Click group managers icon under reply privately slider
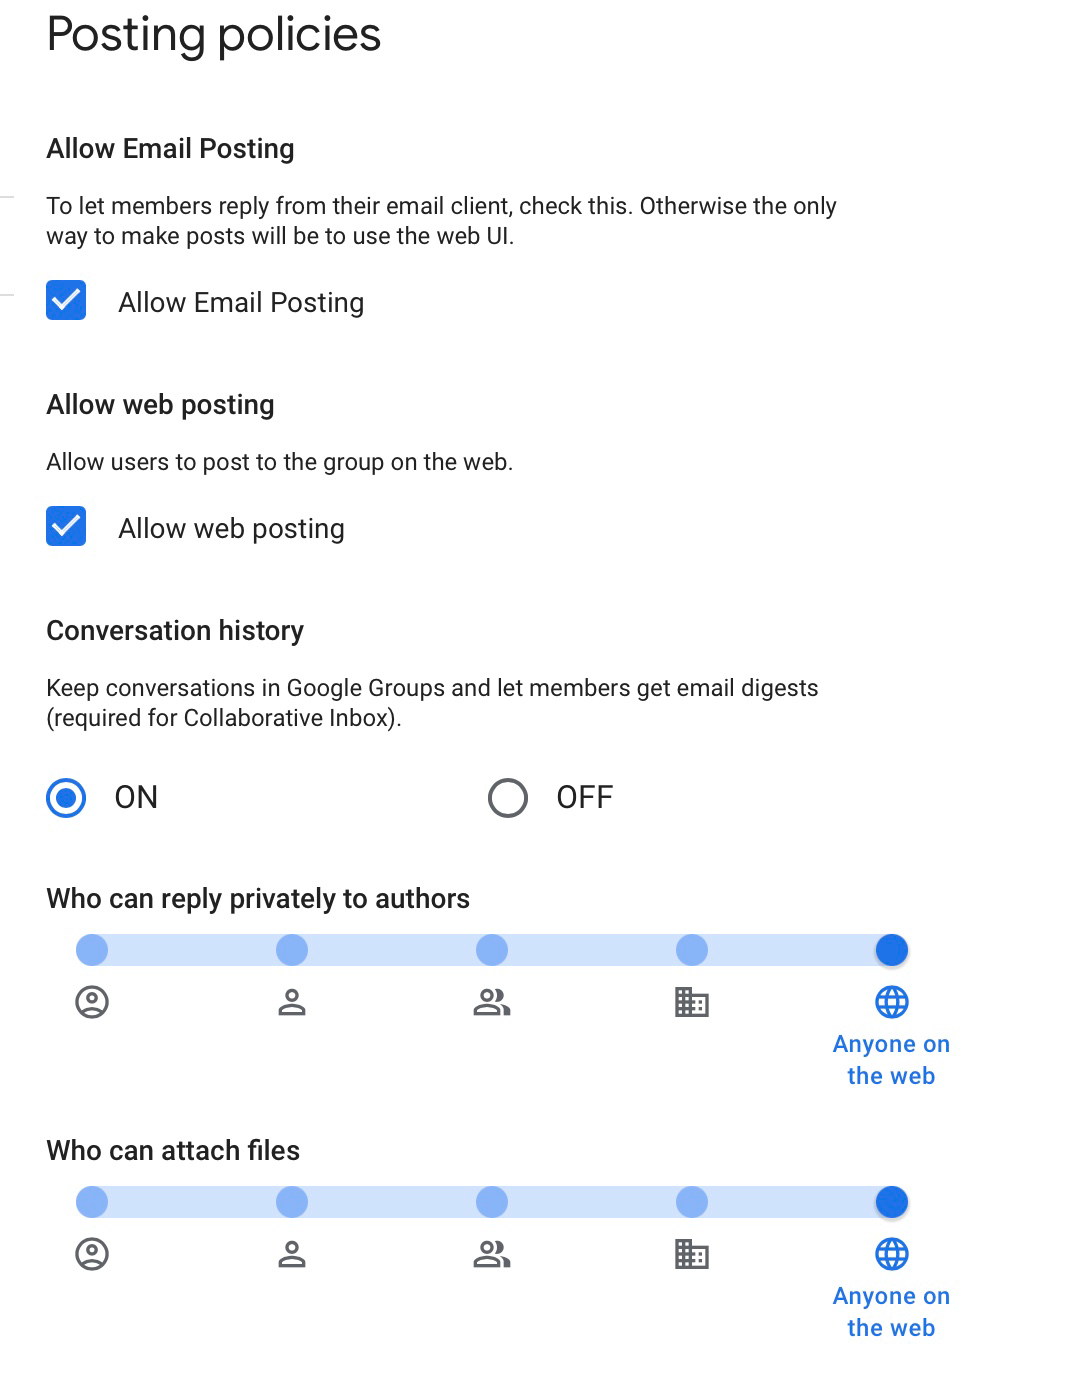 point(292,1002)
